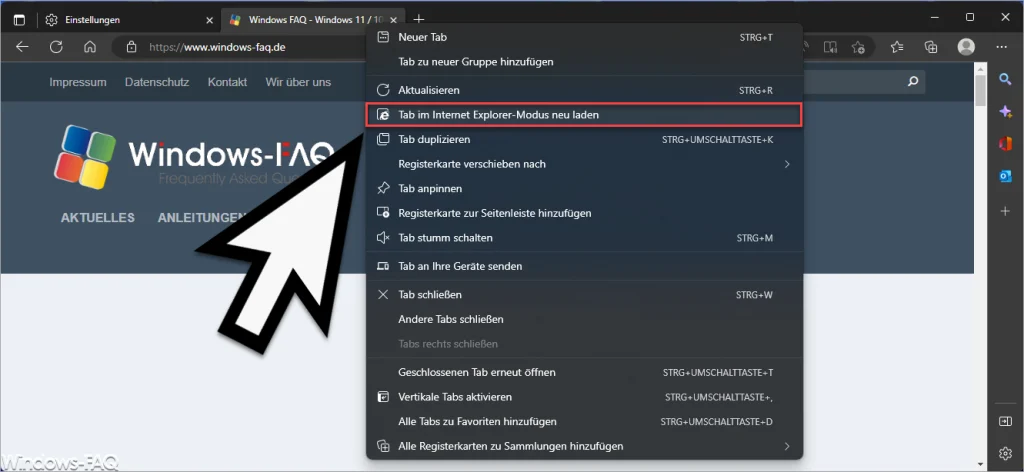The width and height of the screenshot is (1024, 472).
Task: Go back with the arrow button
Action: click(22, 47)
